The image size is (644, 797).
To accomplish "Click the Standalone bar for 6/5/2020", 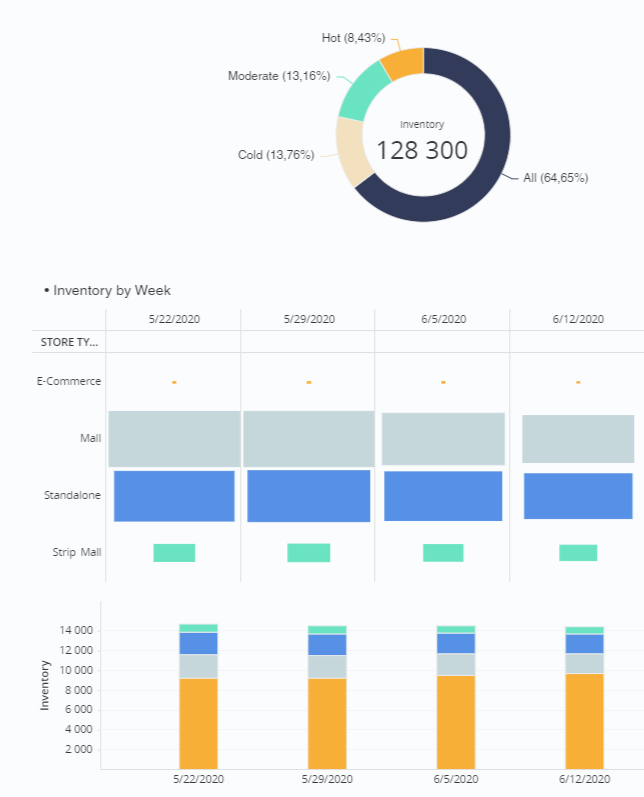I will 443,495.
